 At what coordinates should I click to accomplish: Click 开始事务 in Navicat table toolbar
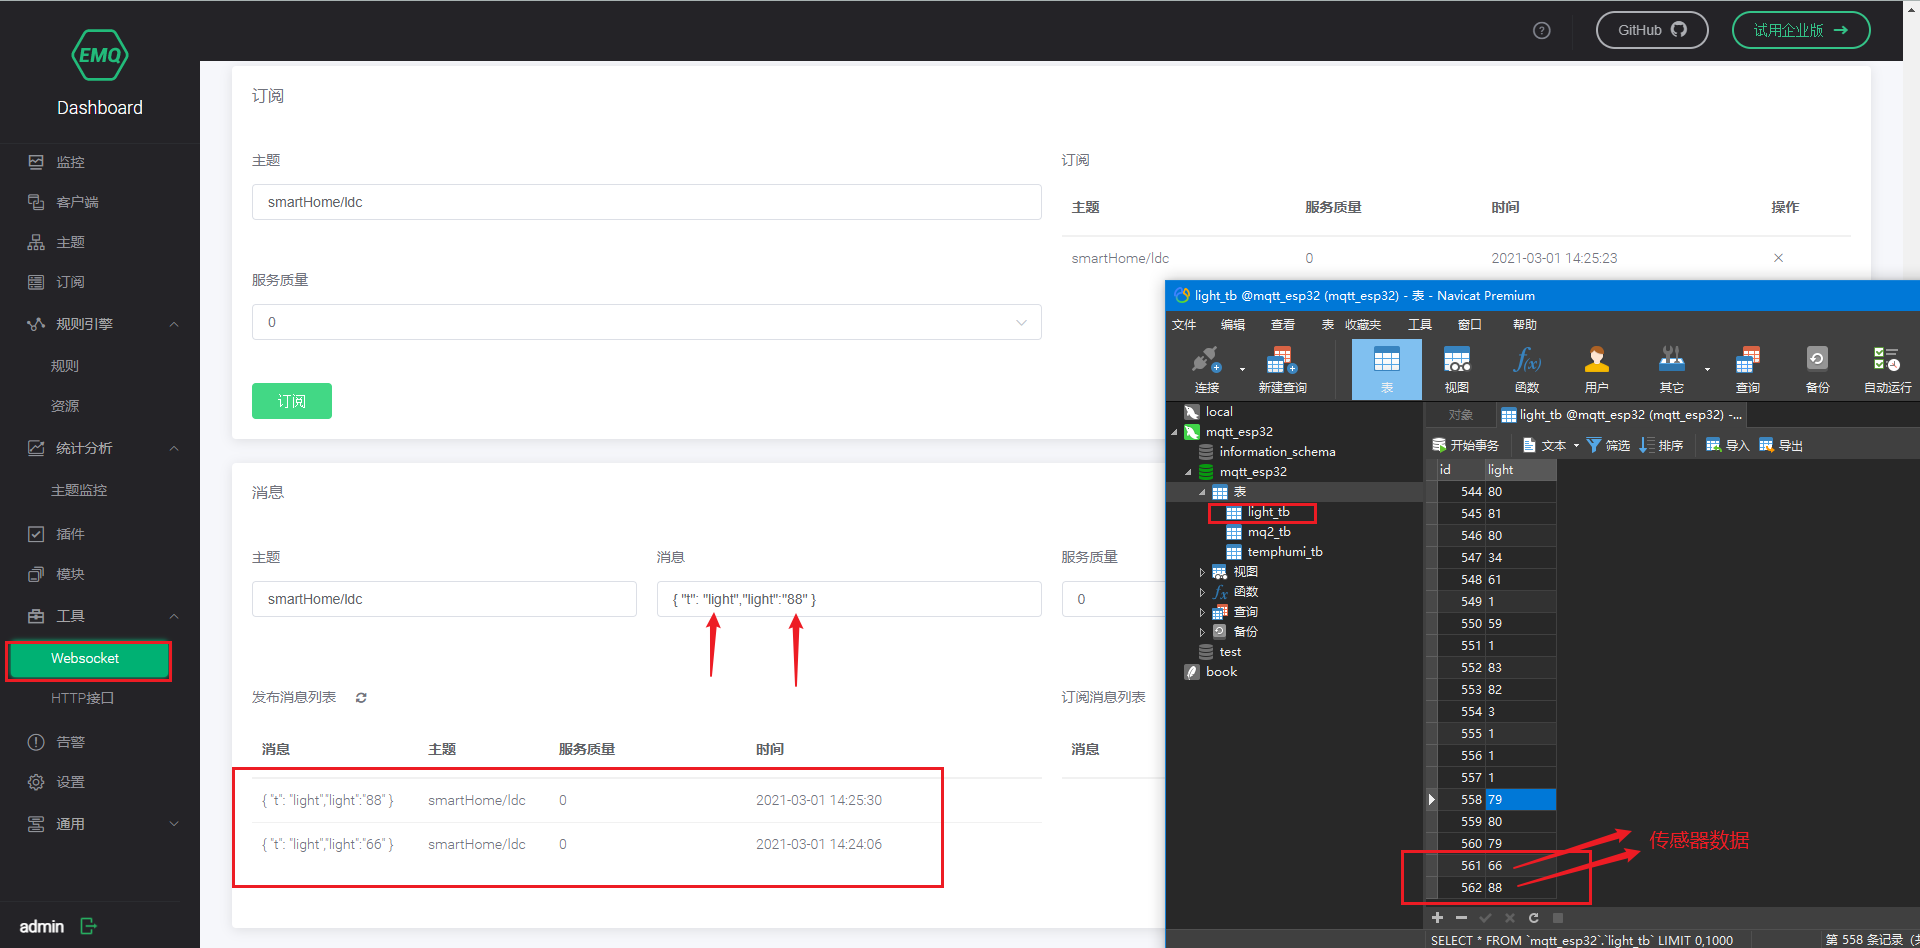pyautogui.click(x=1465, y=445)
